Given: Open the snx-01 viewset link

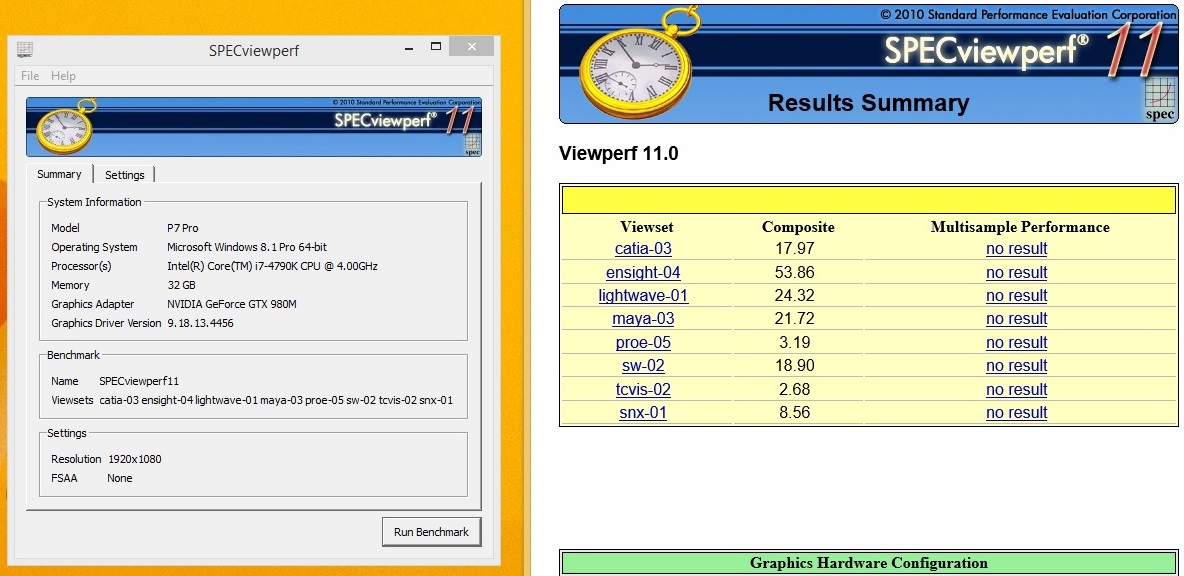Looking at the screenshot, I should [x=643, y=413].
